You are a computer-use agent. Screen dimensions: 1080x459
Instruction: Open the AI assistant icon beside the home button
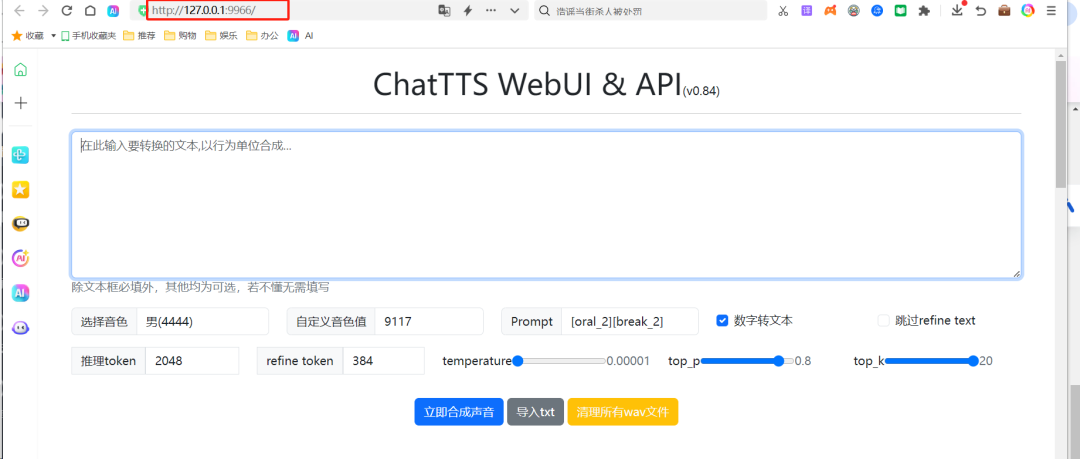(x=112, y=10)
